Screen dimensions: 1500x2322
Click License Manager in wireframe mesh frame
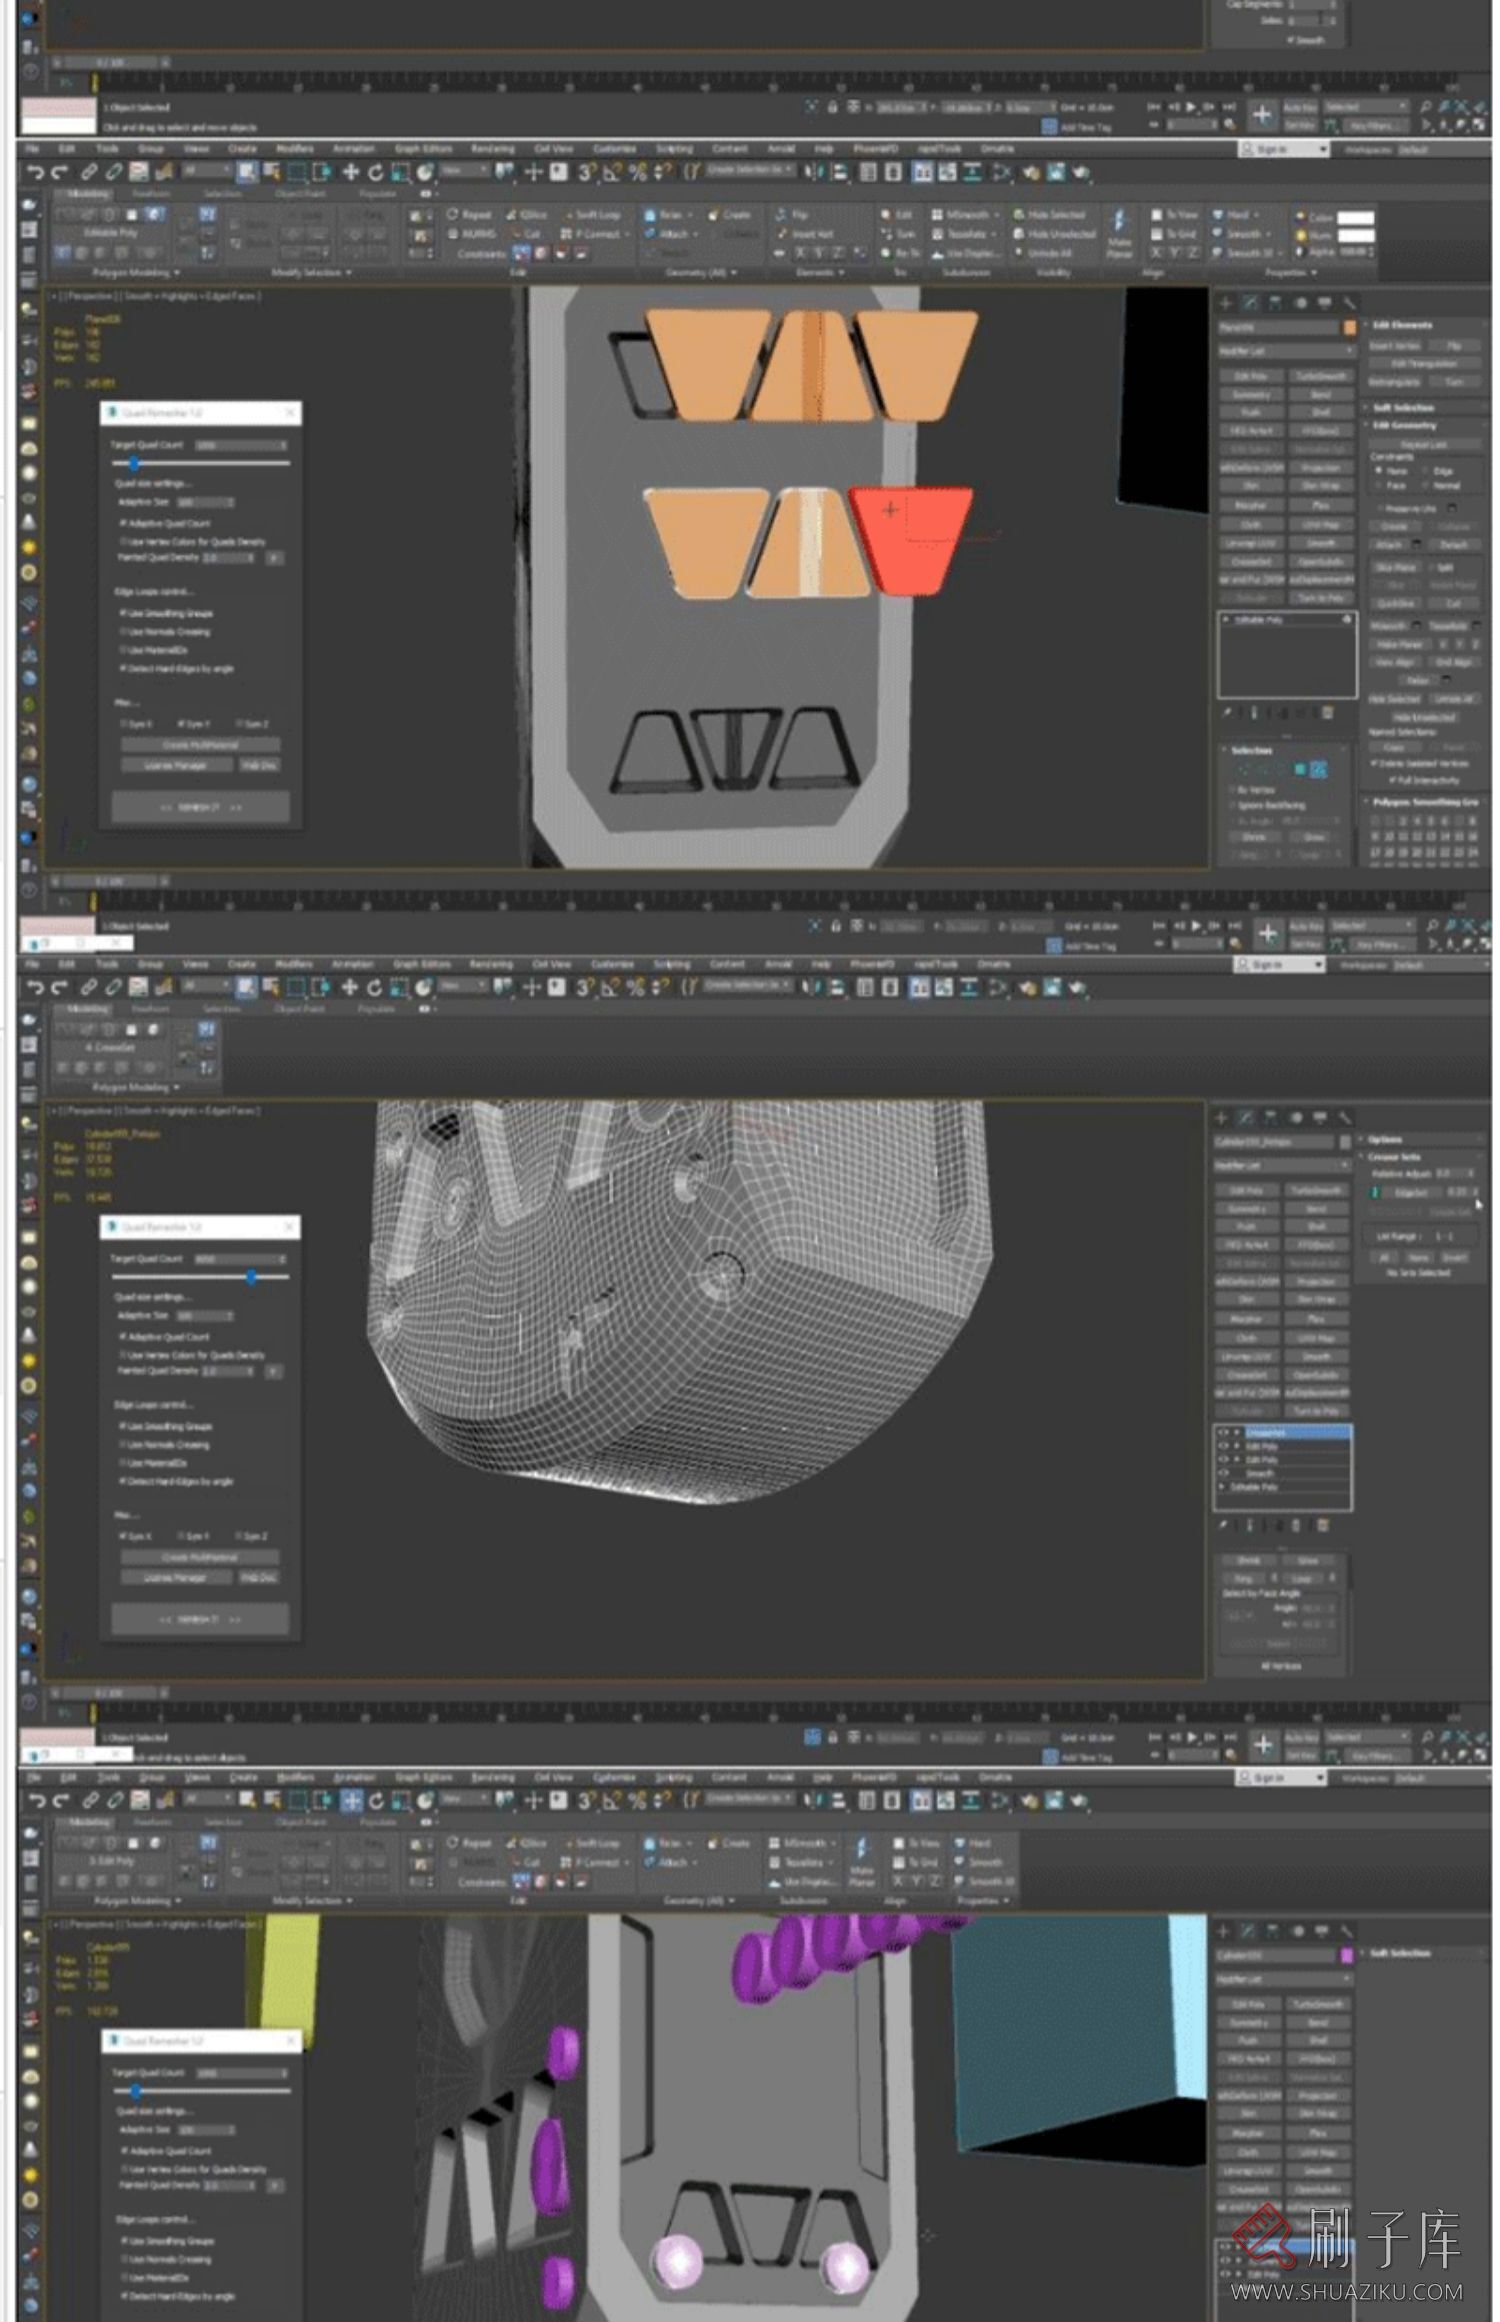click(176, 1577)
